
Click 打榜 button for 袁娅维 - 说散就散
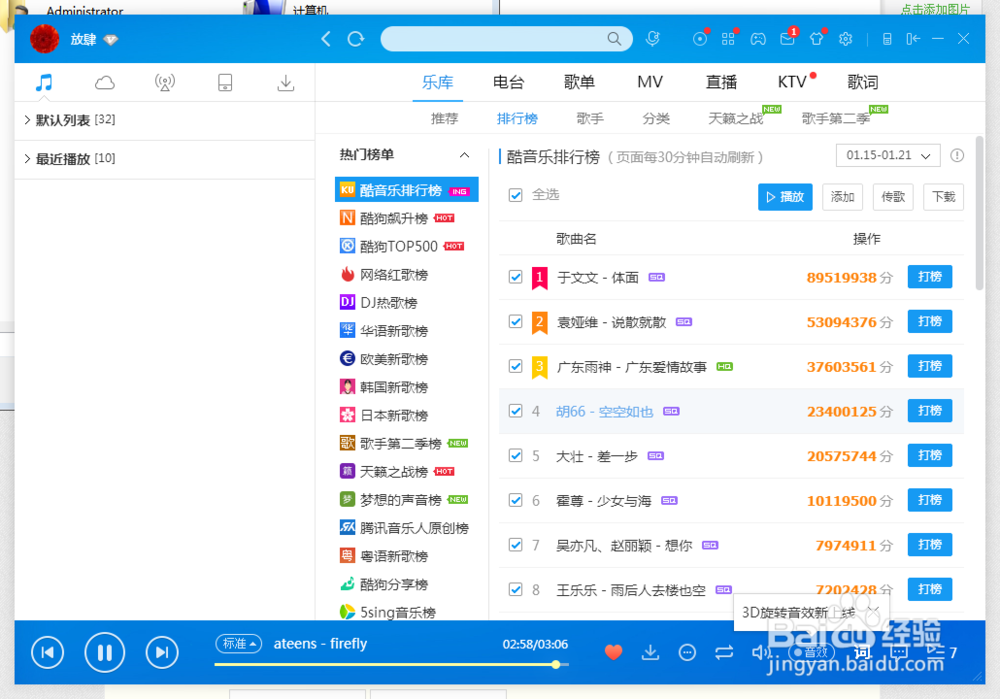[929, 322]
